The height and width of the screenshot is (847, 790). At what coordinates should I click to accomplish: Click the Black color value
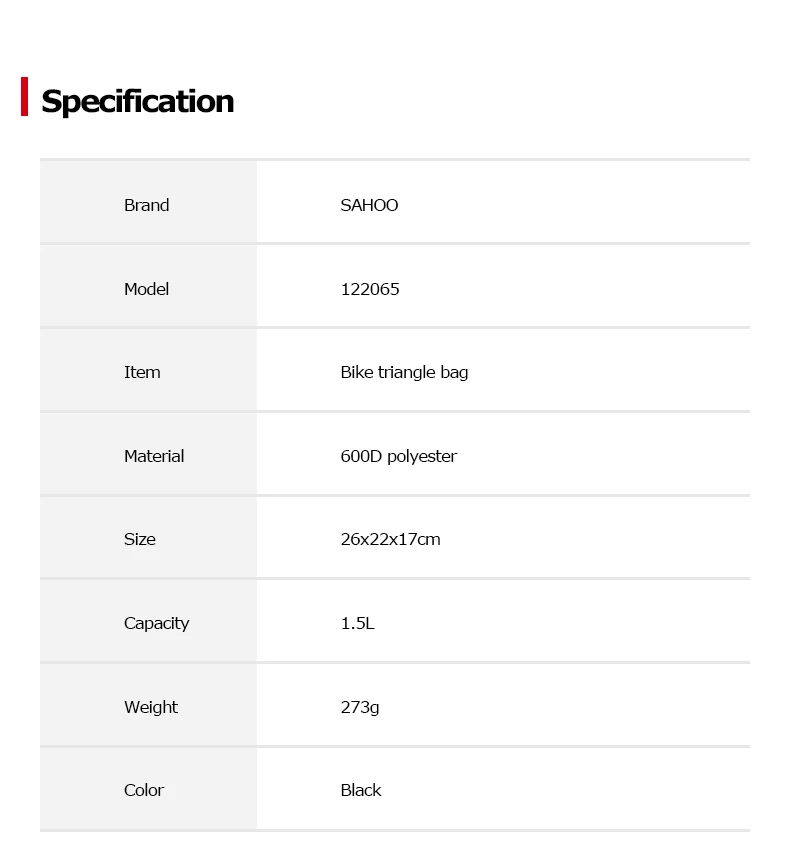point(361,790)
